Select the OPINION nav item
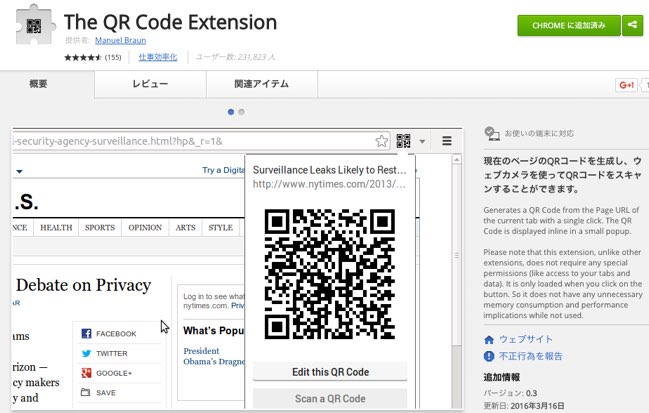The width and height of the screenshot is (649, 413). pos(145,228)
